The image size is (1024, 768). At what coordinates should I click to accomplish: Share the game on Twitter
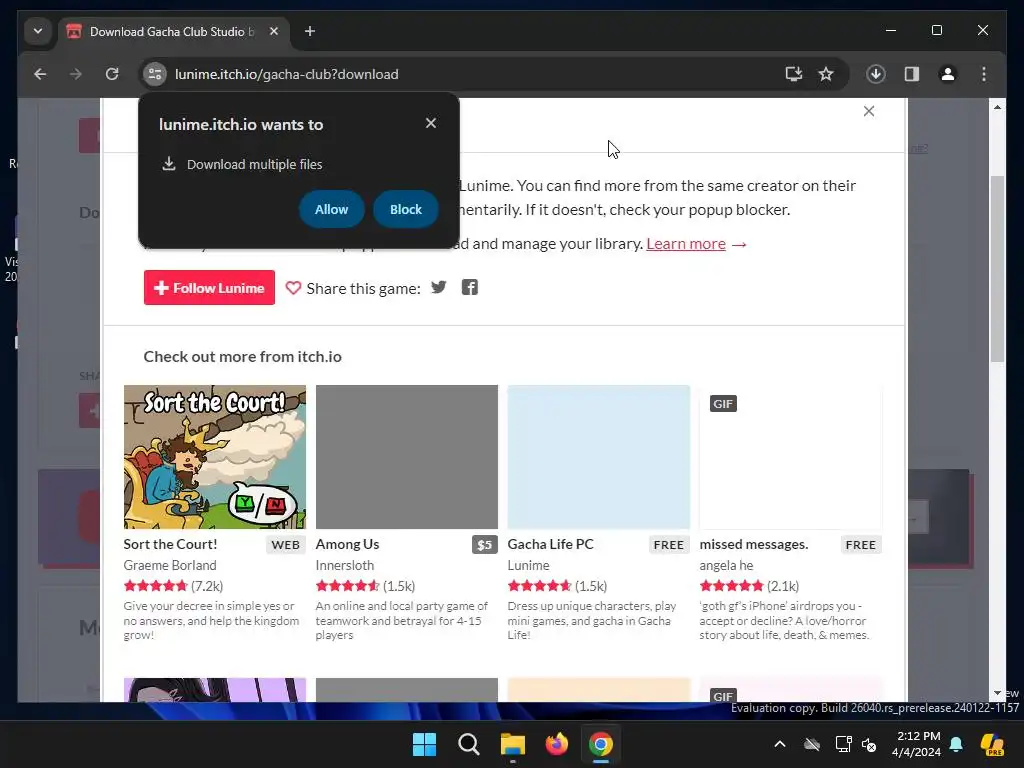439,287
